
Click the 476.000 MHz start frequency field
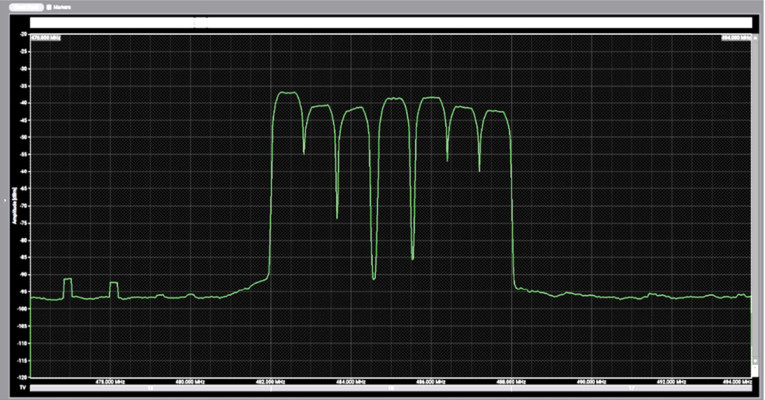[44, 38]
